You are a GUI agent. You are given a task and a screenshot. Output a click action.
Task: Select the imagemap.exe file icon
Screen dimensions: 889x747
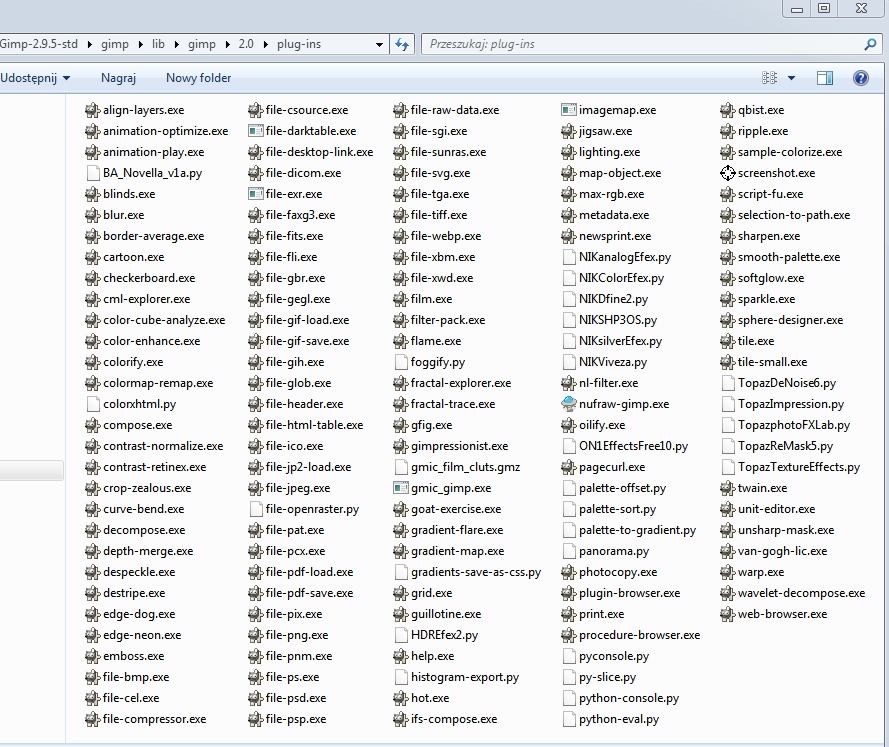(569, 110)
